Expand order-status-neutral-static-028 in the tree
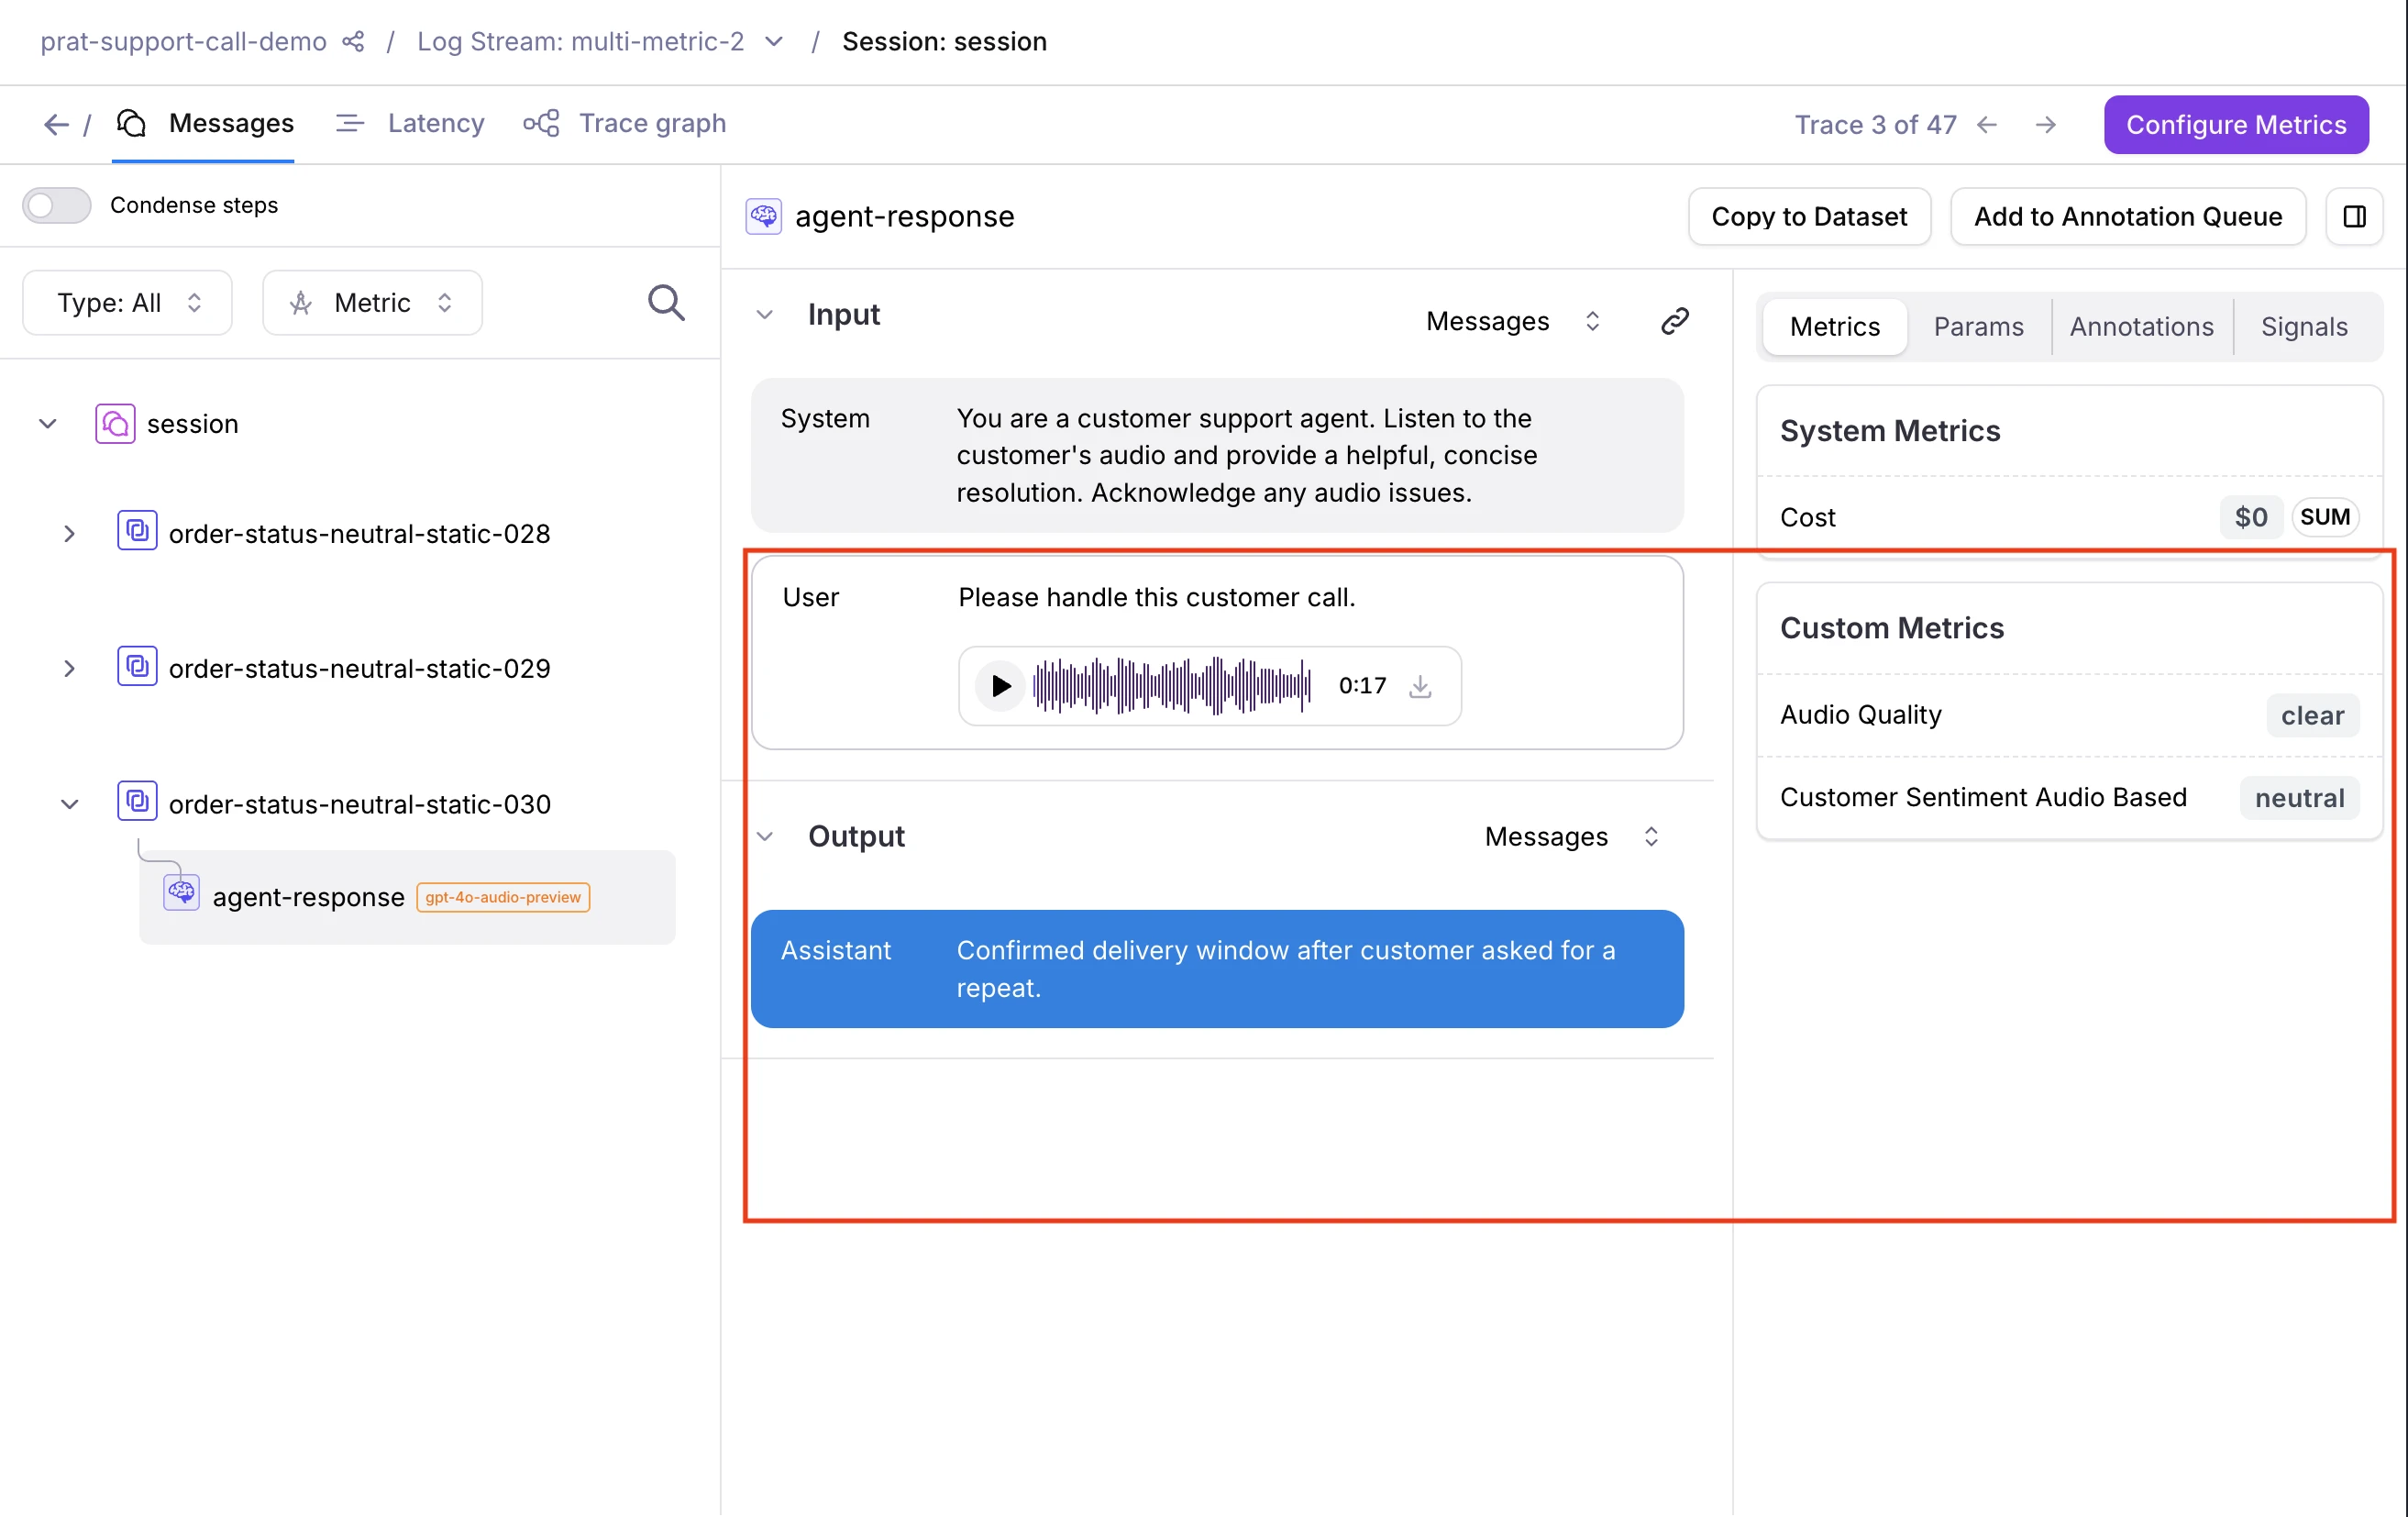 pyautogui.click(x=69, y=533)
